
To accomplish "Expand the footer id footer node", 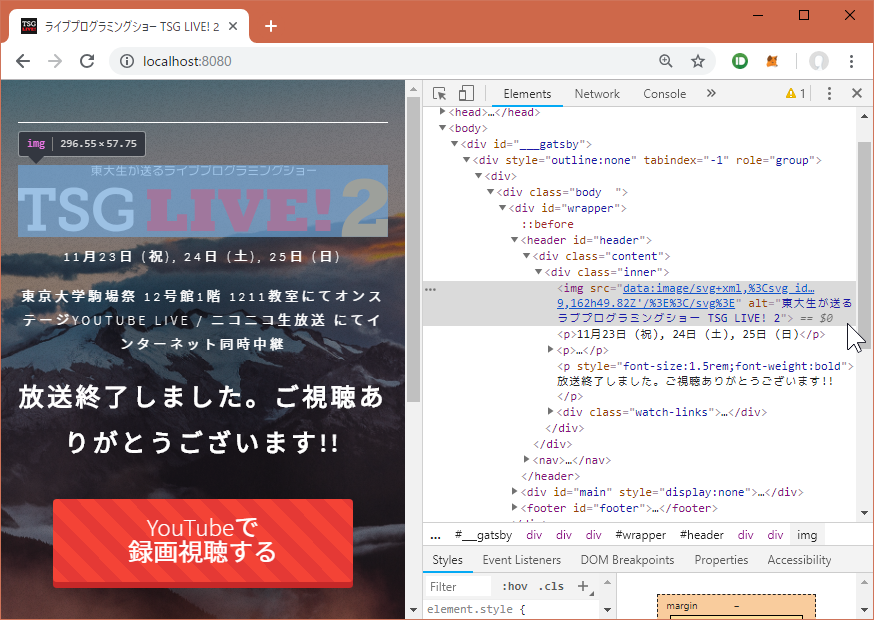I will click(514, 508).
